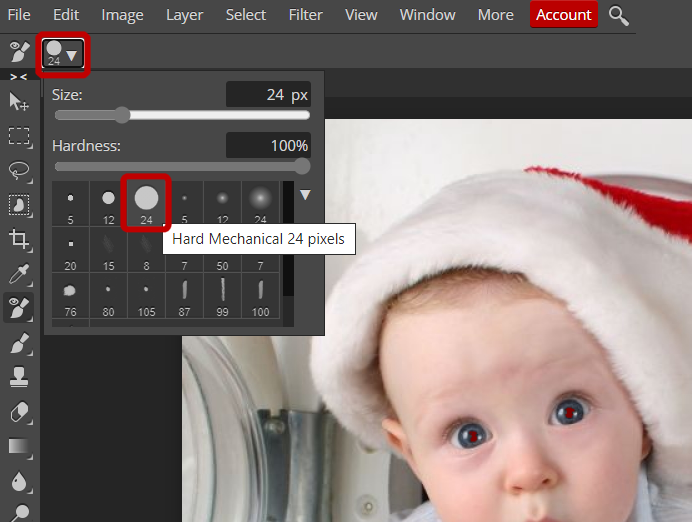
Task: Choose the Hard Mechanical 24 brush preset
Action: tap(147, 204)
